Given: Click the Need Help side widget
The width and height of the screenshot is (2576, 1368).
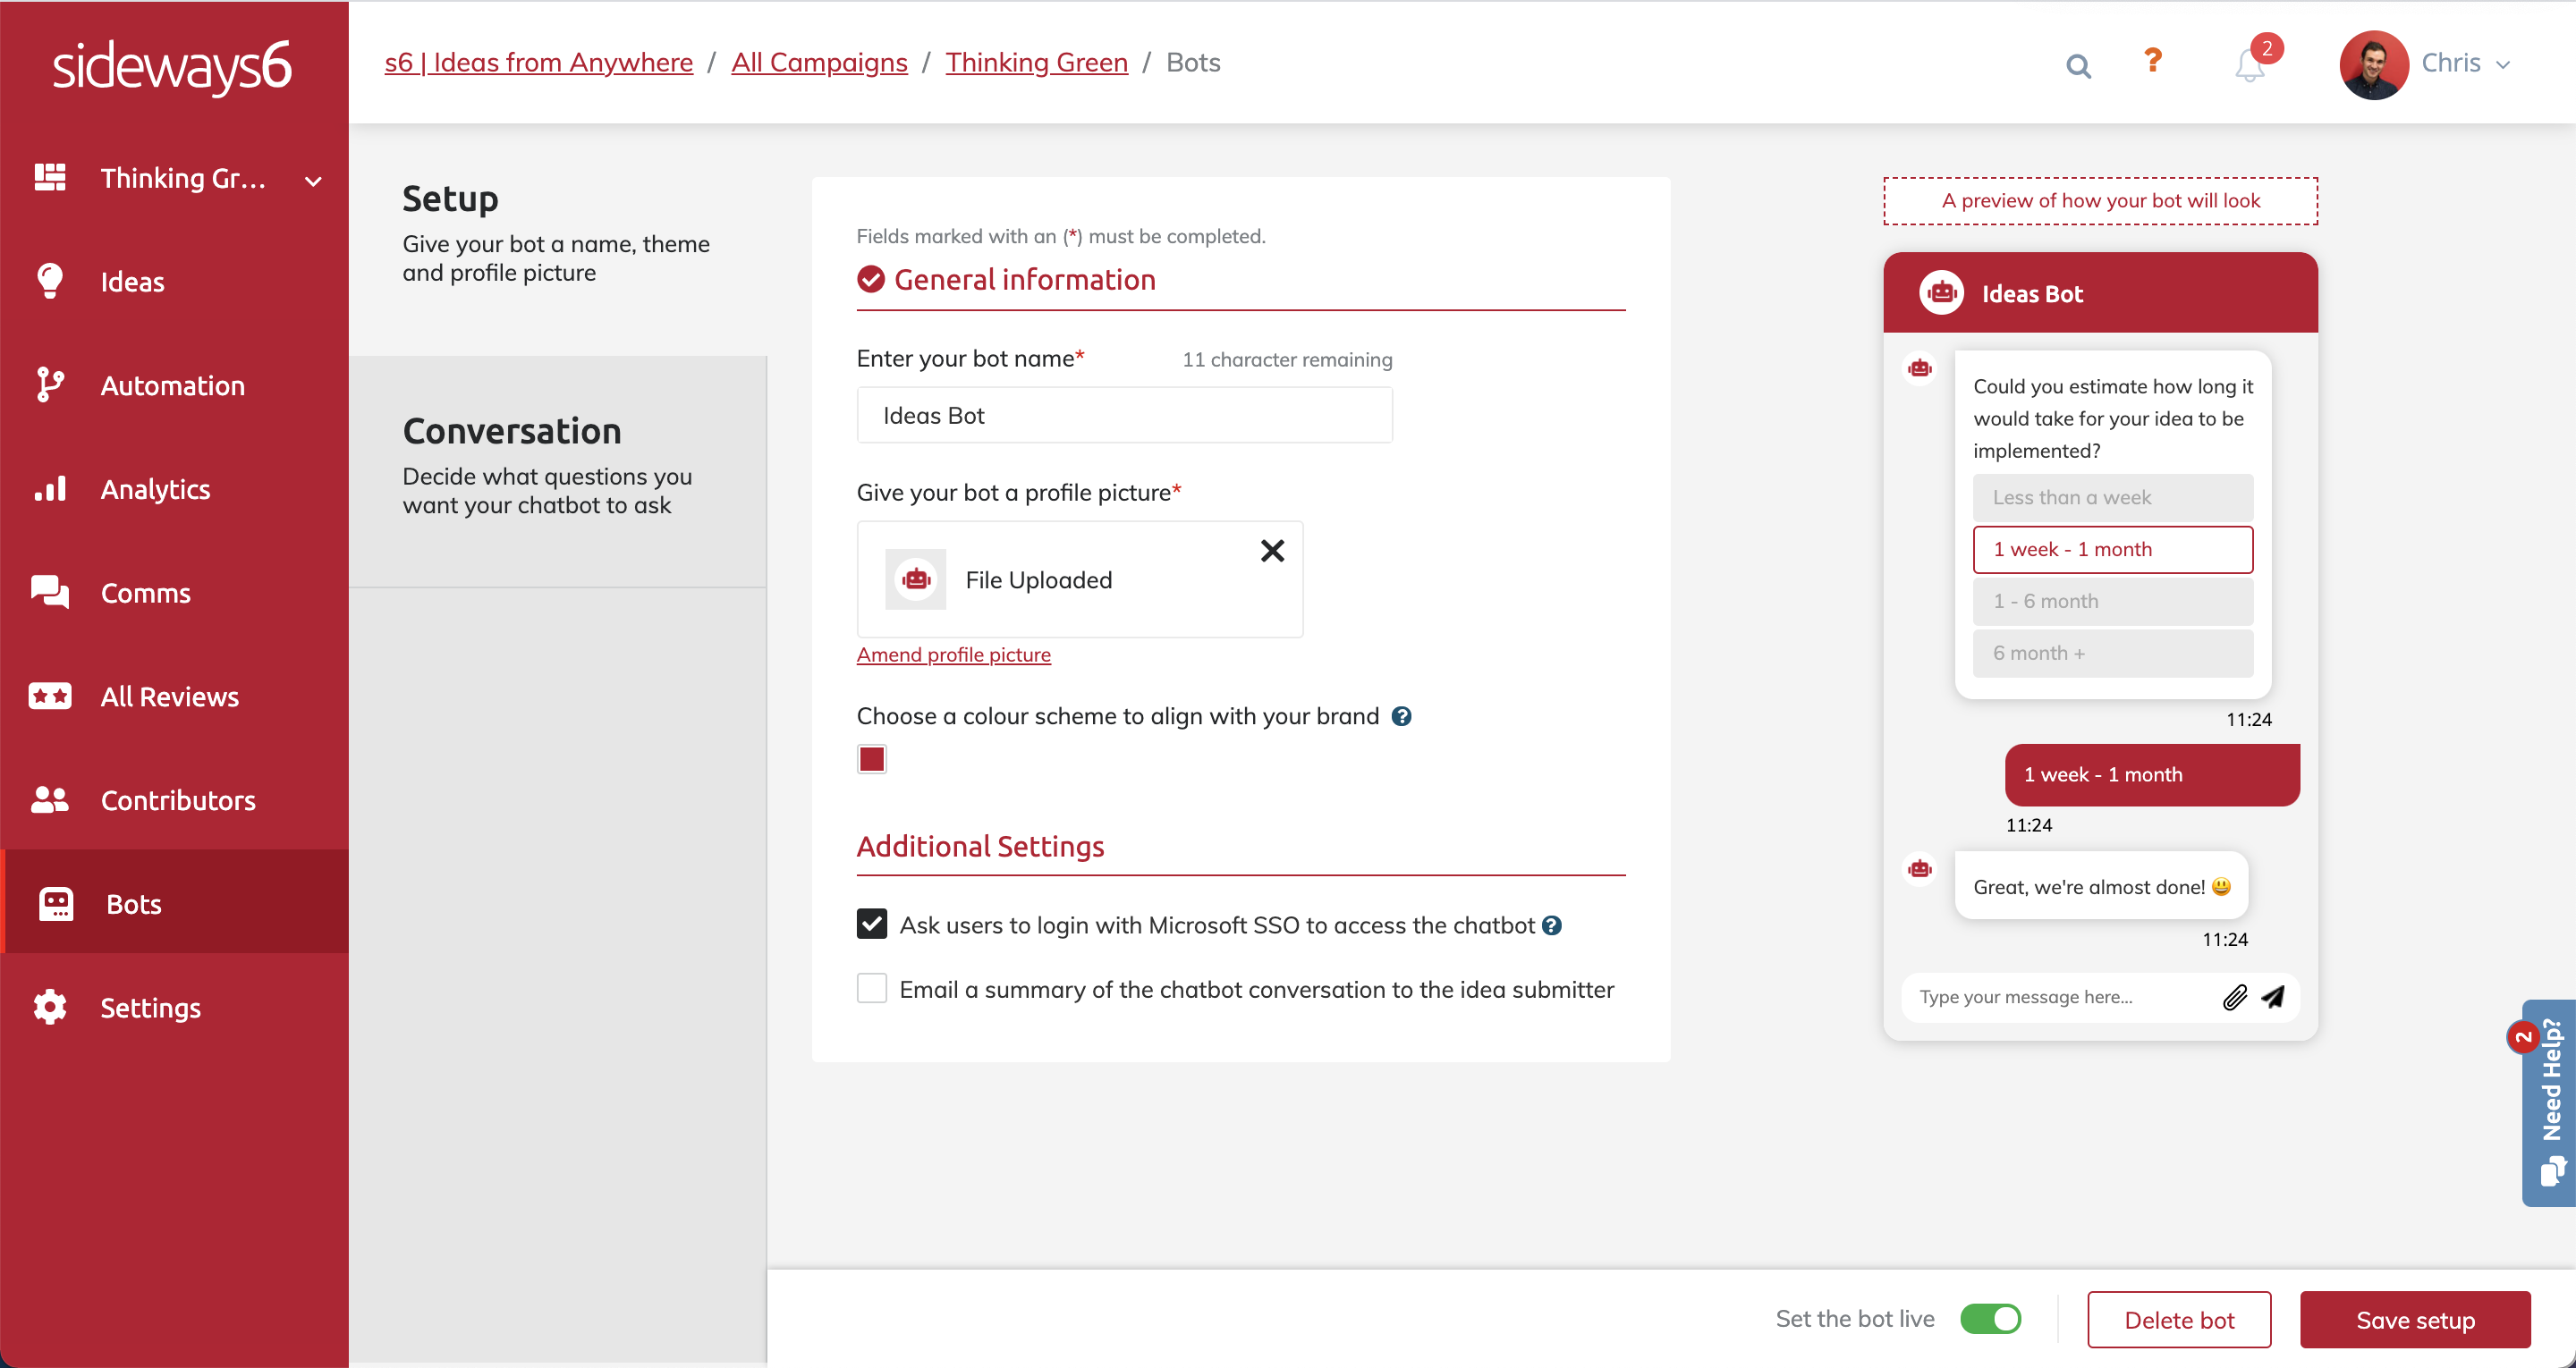Looking at the screenshot, I should click(2550, 1100).
